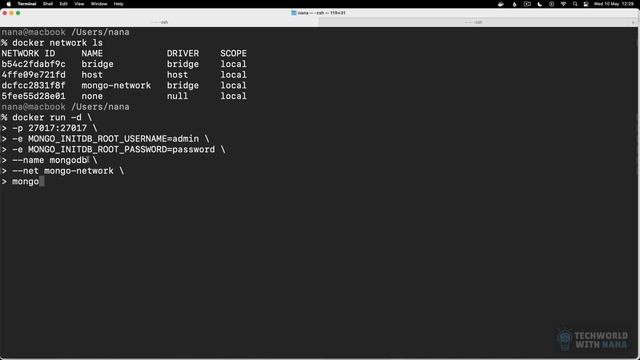
Task: Click the 'NETWORK ID' column header
Action: [28, 53]
